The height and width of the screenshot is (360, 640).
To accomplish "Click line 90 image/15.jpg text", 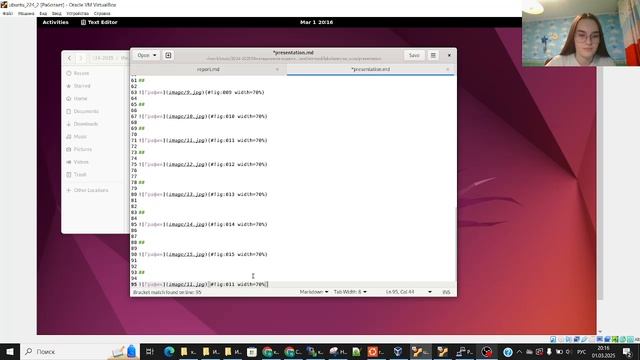I will [x=187, y=254].
